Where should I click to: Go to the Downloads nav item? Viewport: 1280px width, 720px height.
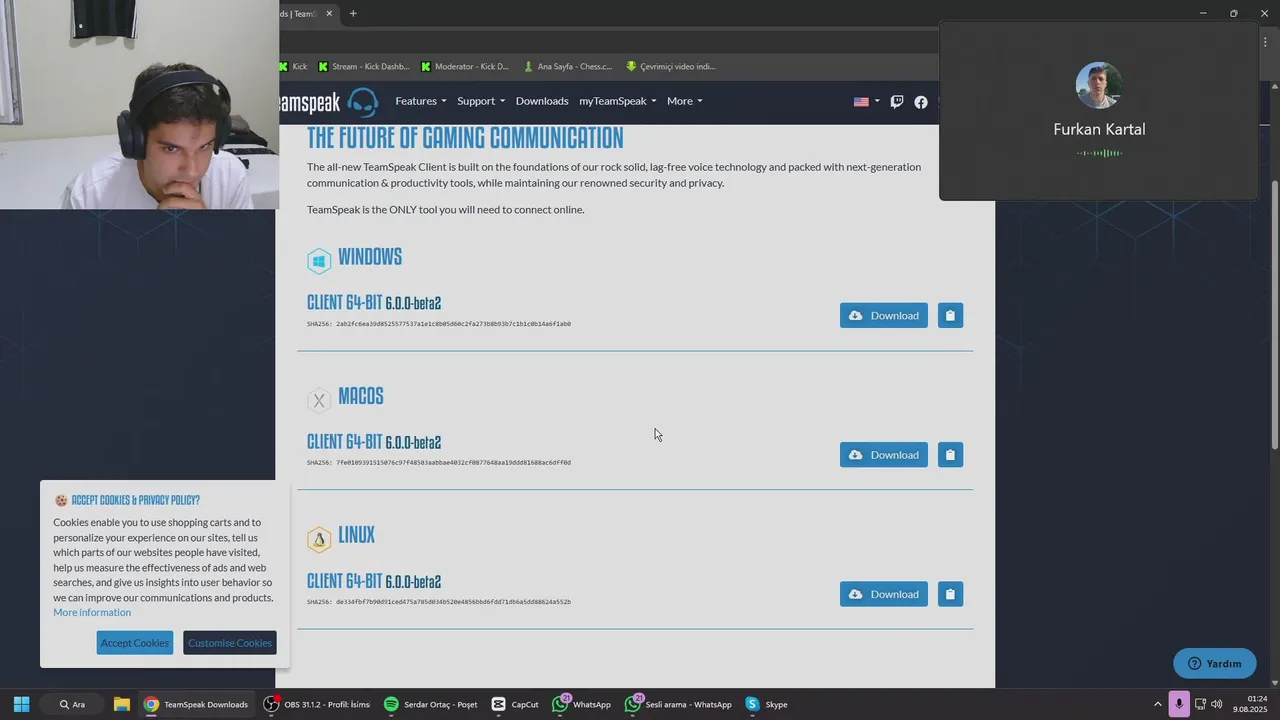[x=542, y=101]
